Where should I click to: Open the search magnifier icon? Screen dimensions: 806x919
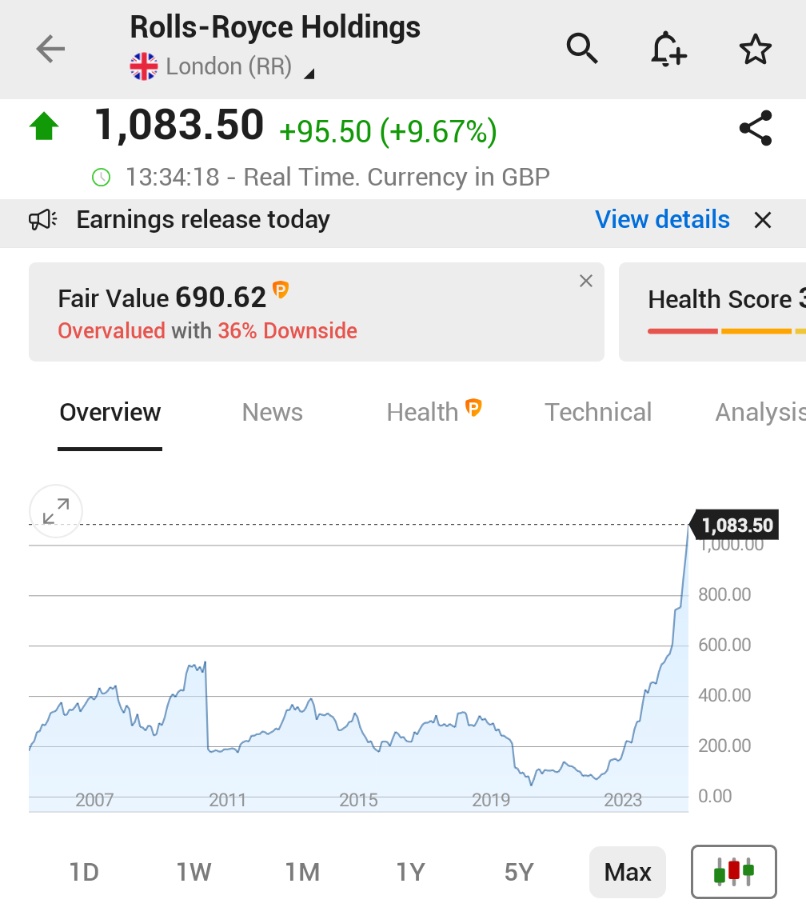[581, 49]
